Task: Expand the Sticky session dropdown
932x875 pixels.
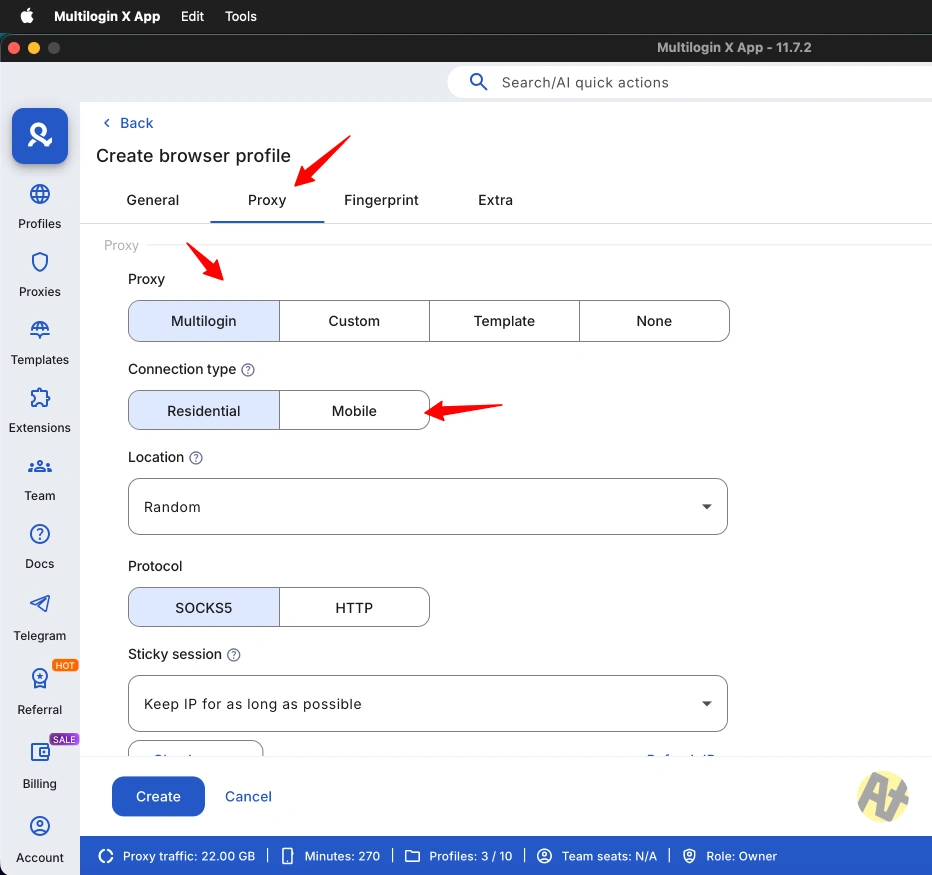Action: coord(428,703)
